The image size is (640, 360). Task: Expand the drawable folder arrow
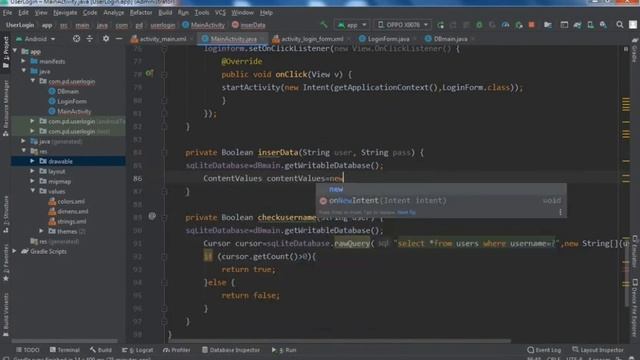pos(32,161)
